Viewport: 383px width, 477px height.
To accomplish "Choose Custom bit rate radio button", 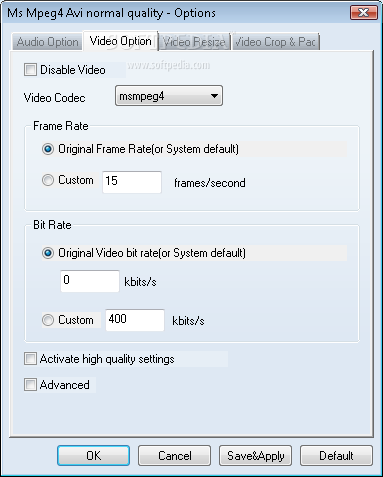I will tap(48, 320).
